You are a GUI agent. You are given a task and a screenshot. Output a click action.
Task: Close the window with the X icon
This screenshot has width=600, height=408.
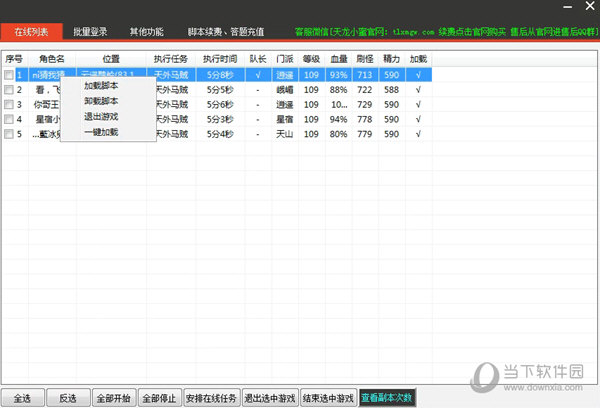[590, 6]
